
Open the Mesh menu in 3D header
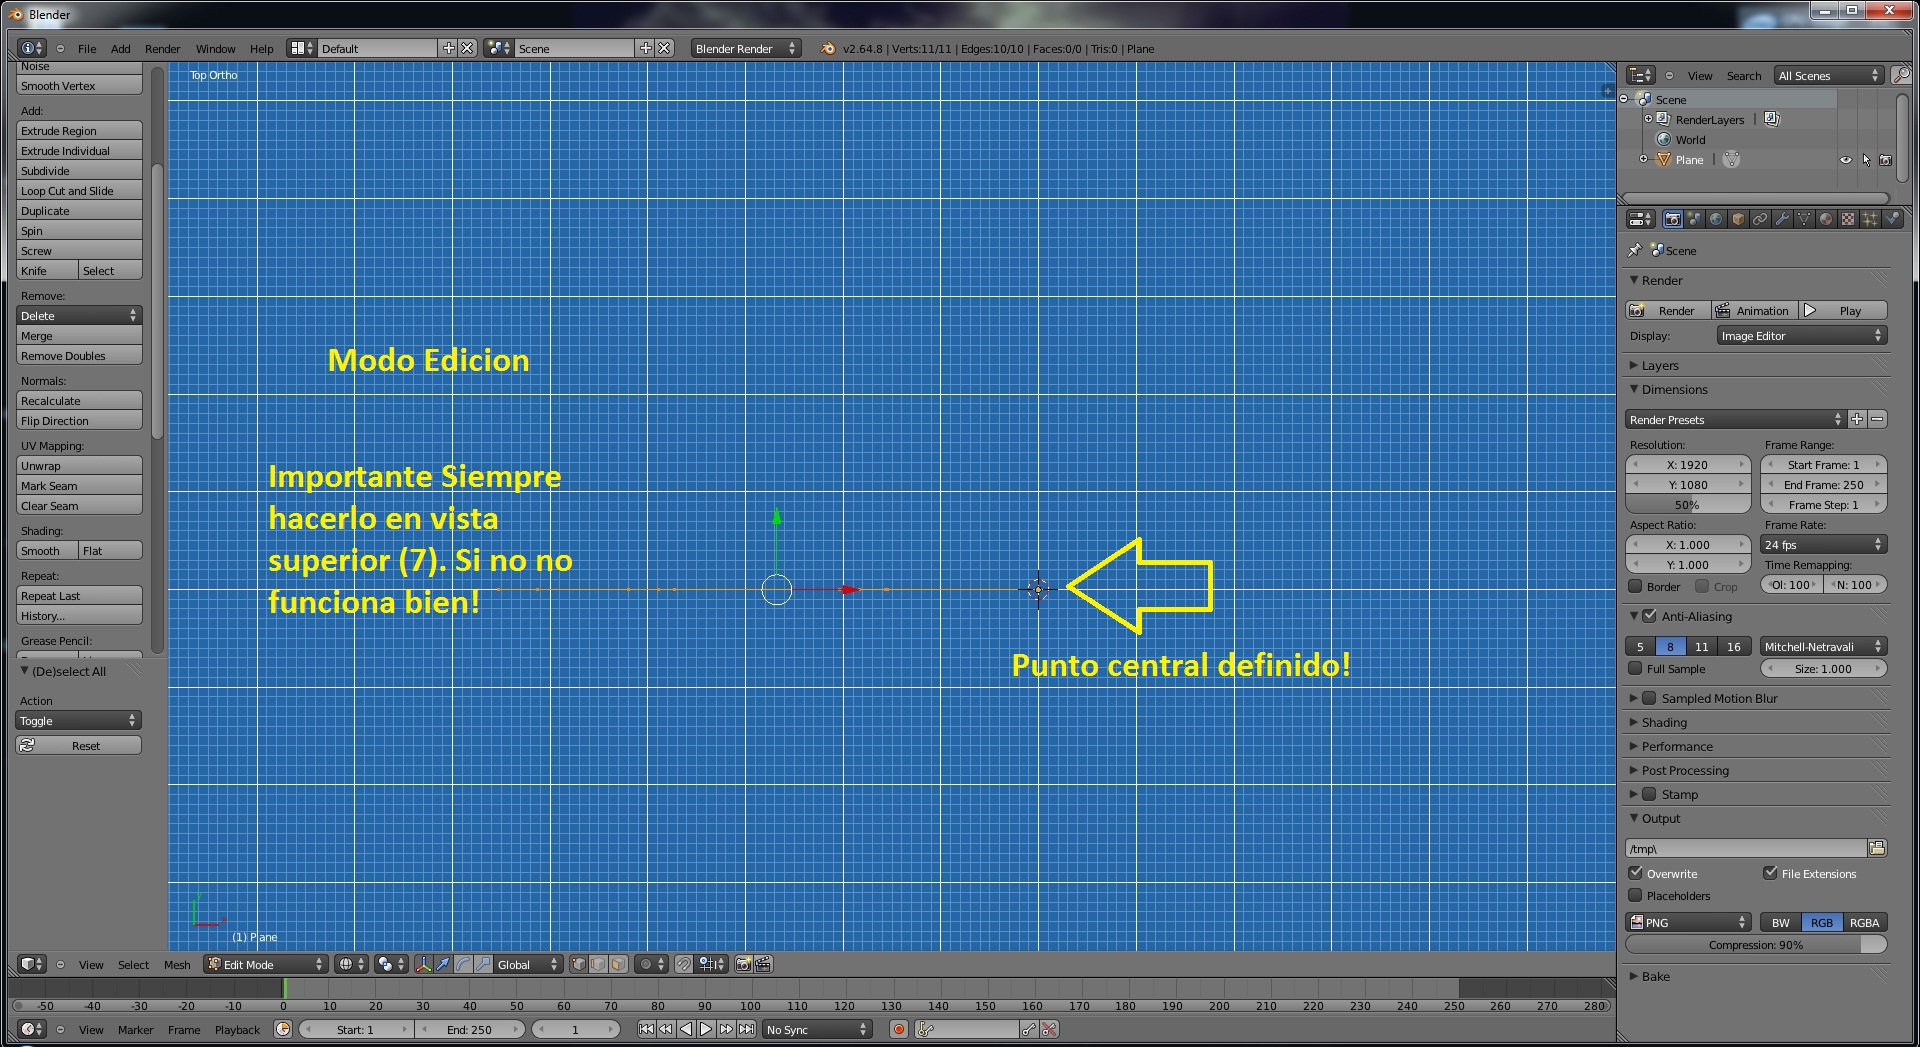[x=177, y=964]
